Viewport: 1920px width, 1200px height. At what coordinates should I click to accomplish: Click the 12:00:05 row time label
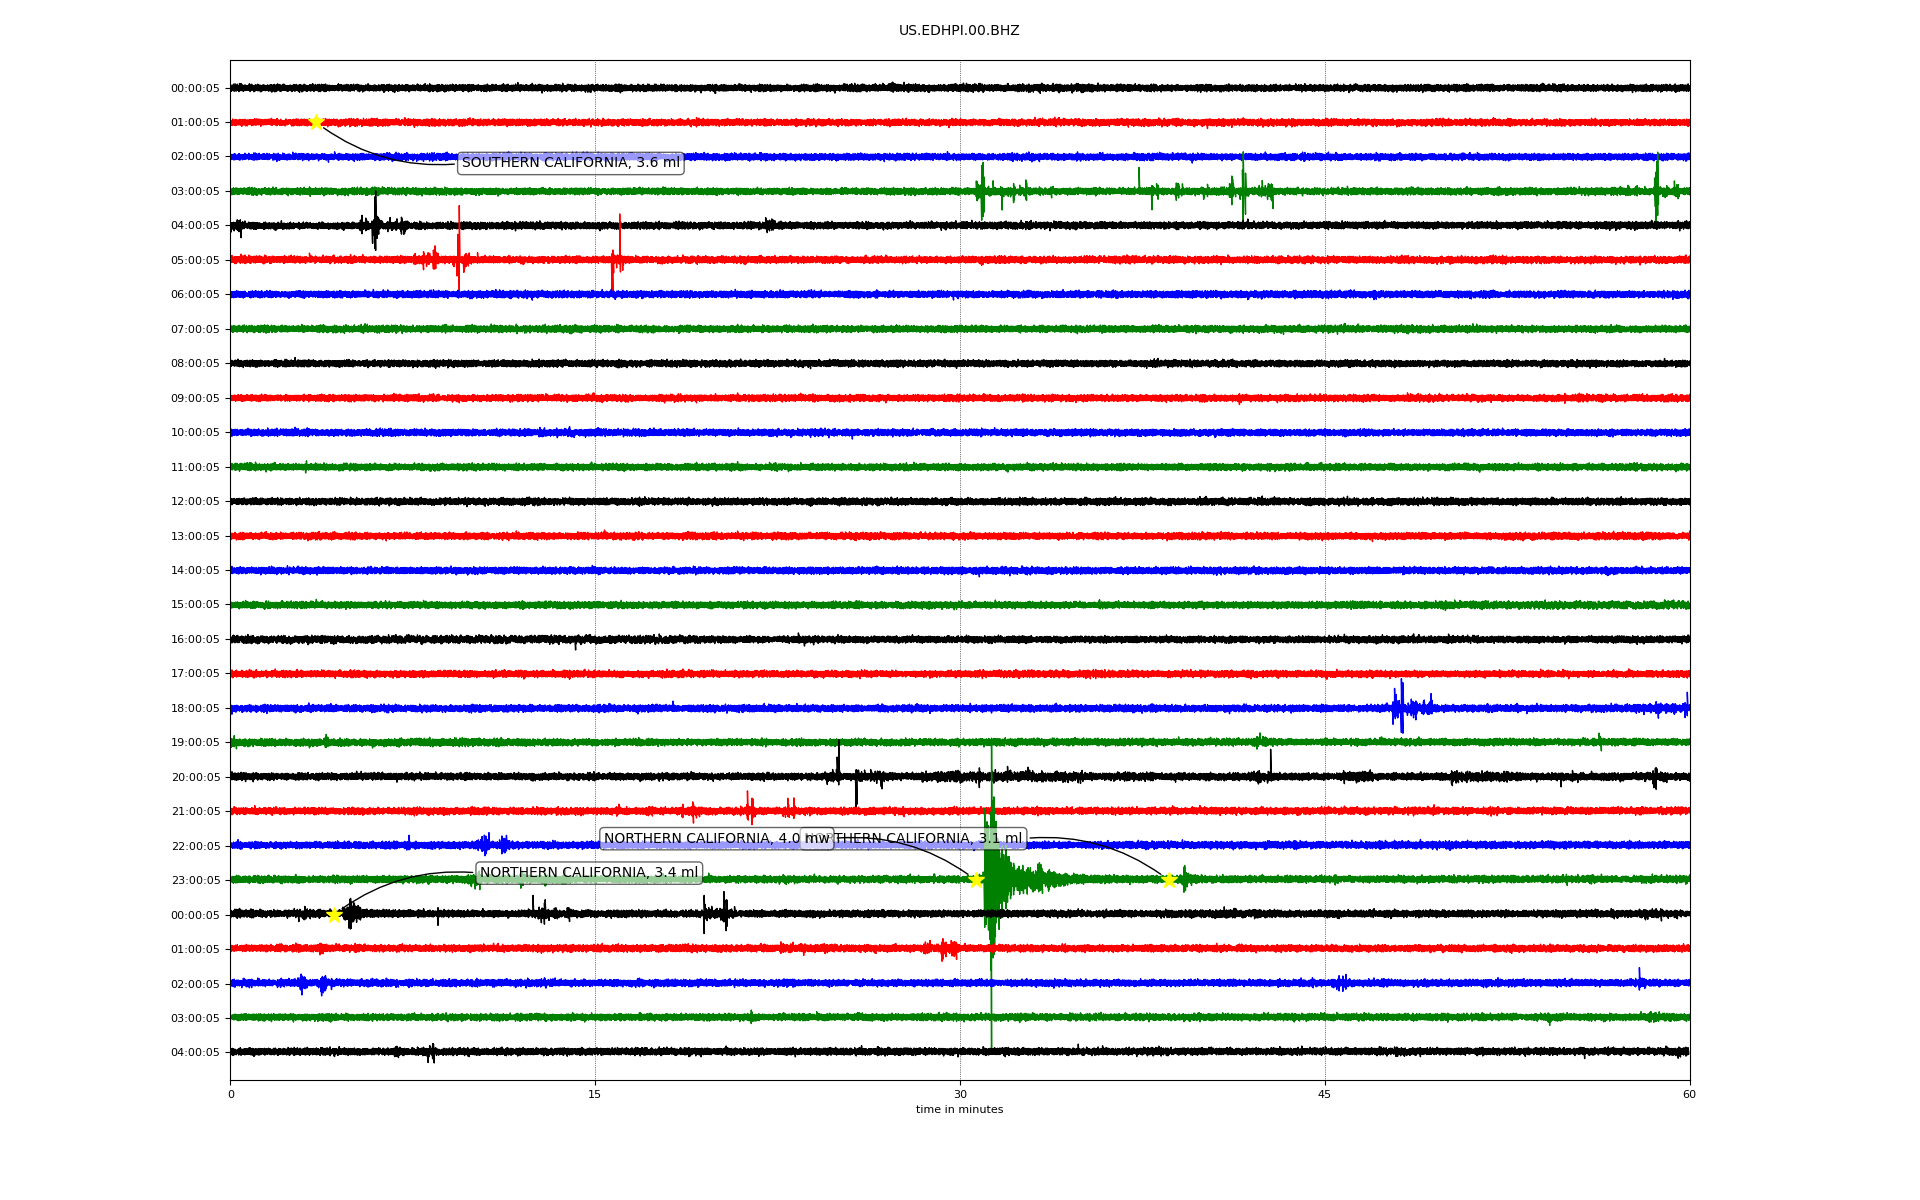coord(195,502)
